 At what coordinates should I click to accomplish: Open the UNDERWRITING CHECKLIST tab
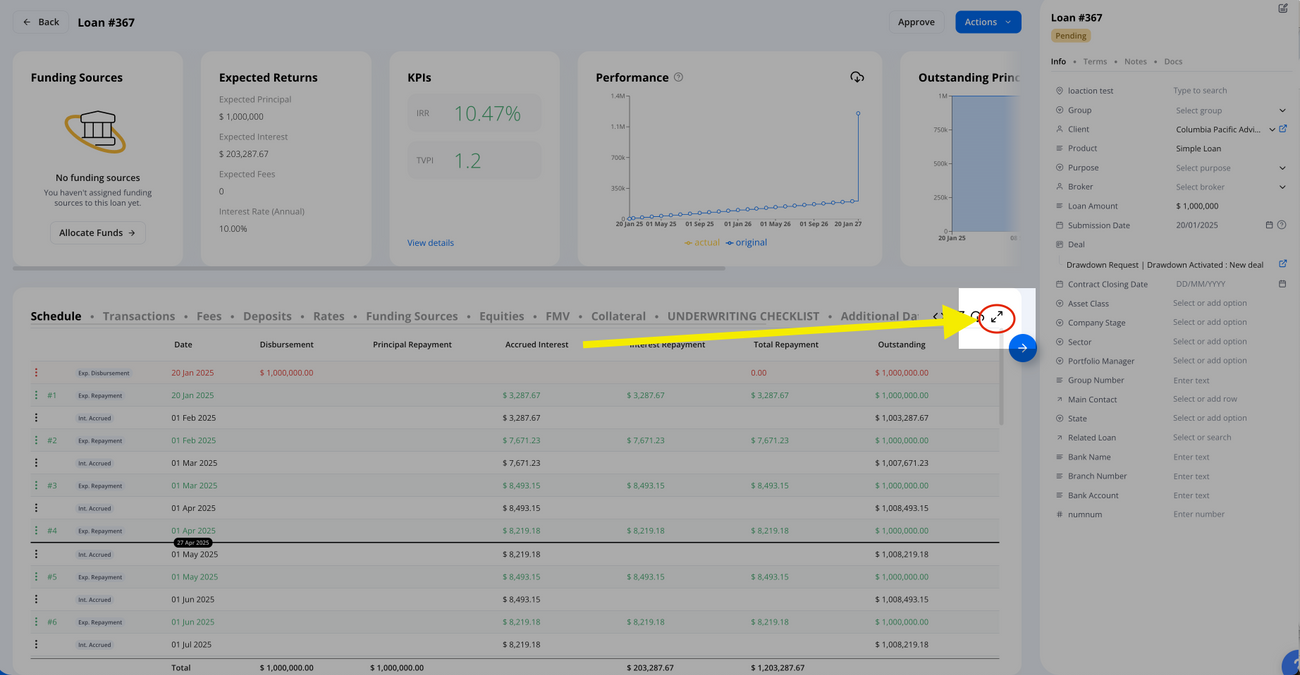tap(743, 316)
